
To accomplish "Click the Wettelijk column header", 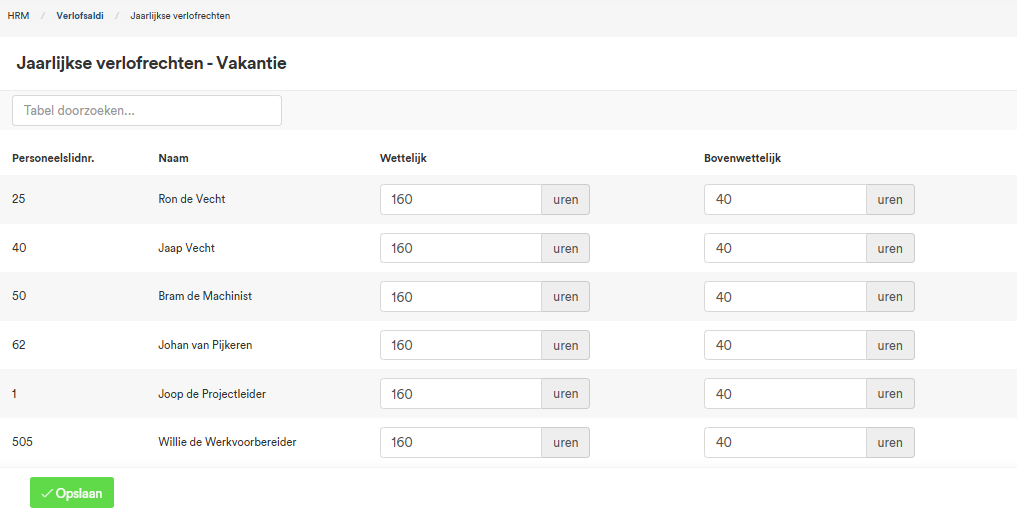I will [x=403, y=158].
